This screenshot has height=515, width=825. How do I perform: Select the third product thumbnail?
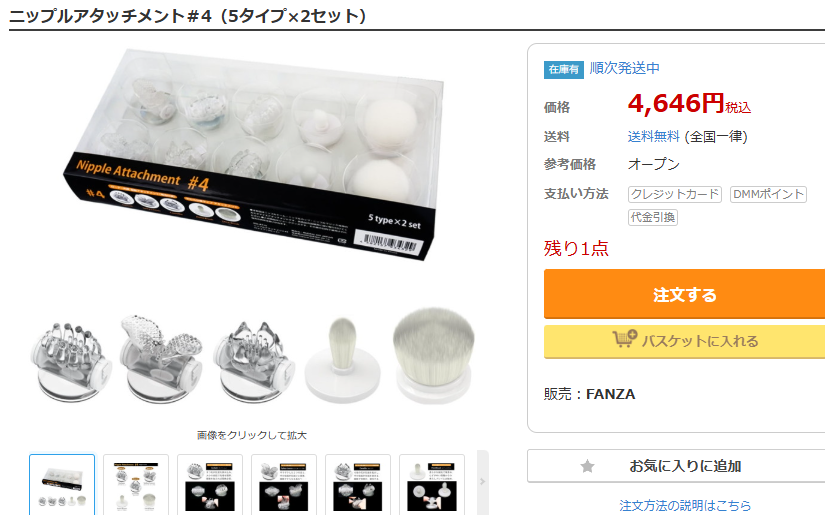coord(210,485)
